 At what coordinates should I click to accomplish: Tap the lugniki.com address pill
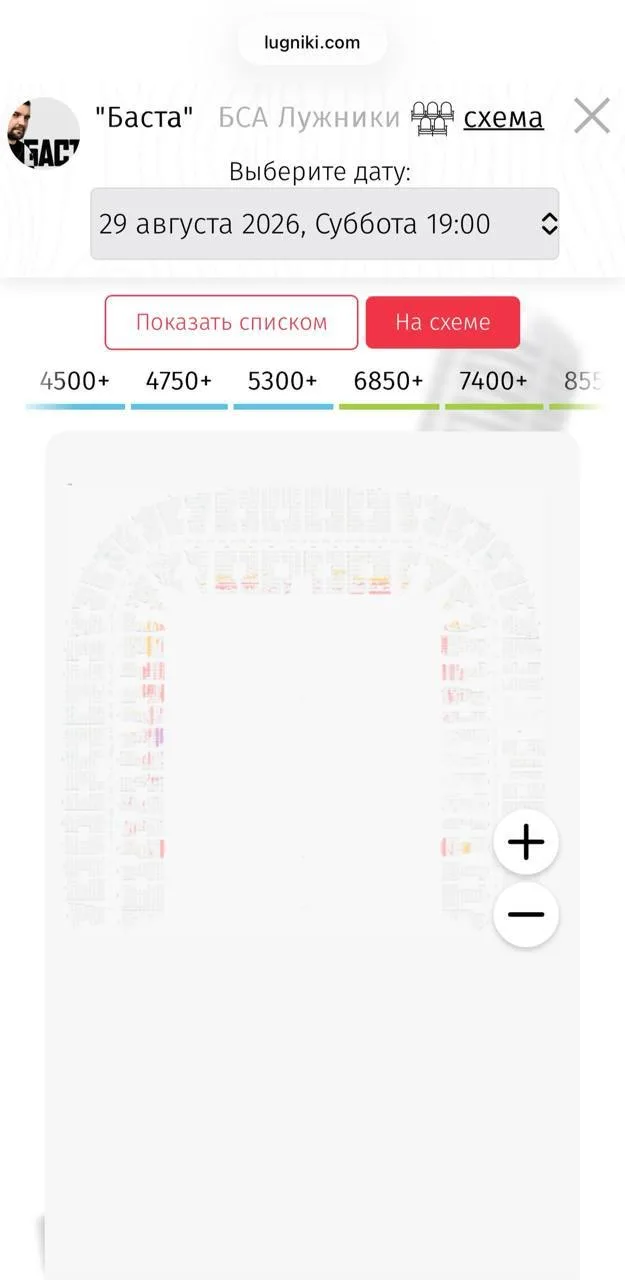click(x=312, y=43)
